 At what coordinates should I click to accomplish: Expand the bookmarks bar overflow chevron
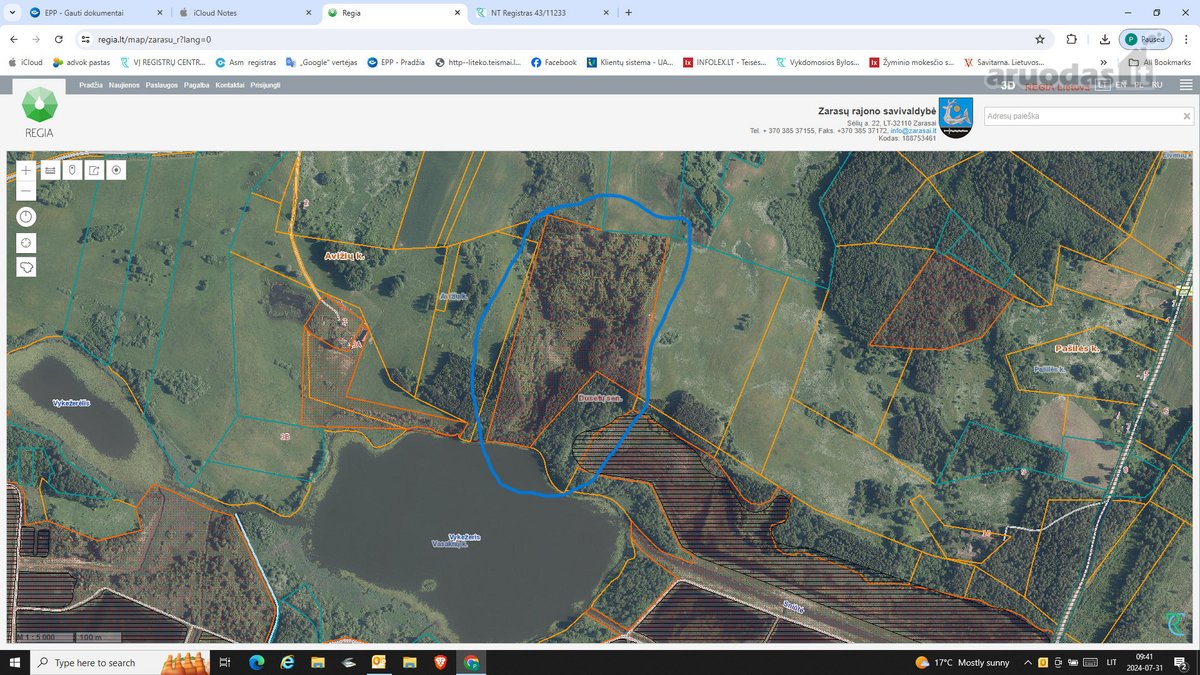pyautogui.click(x=1103, y=62)
